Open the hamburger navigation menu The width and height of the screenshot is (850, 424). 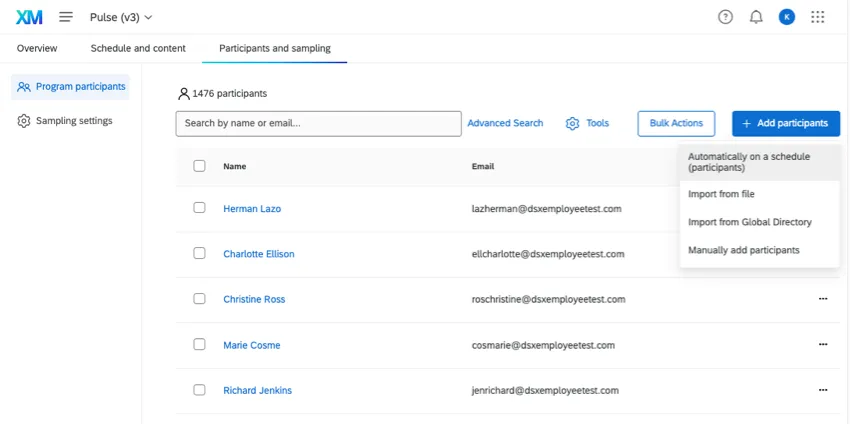(x=66, y=17)
